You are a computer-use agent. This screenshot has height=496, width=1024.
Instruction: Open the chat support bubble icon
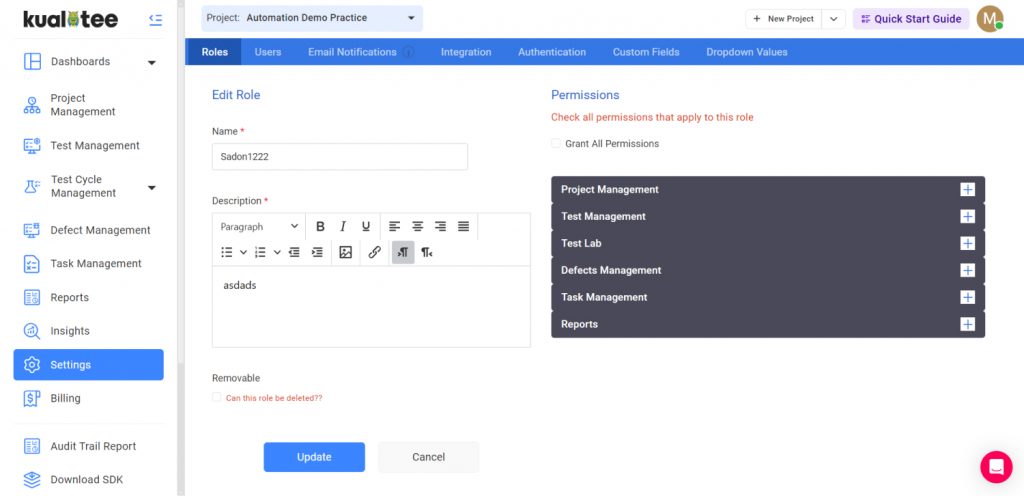996,467
